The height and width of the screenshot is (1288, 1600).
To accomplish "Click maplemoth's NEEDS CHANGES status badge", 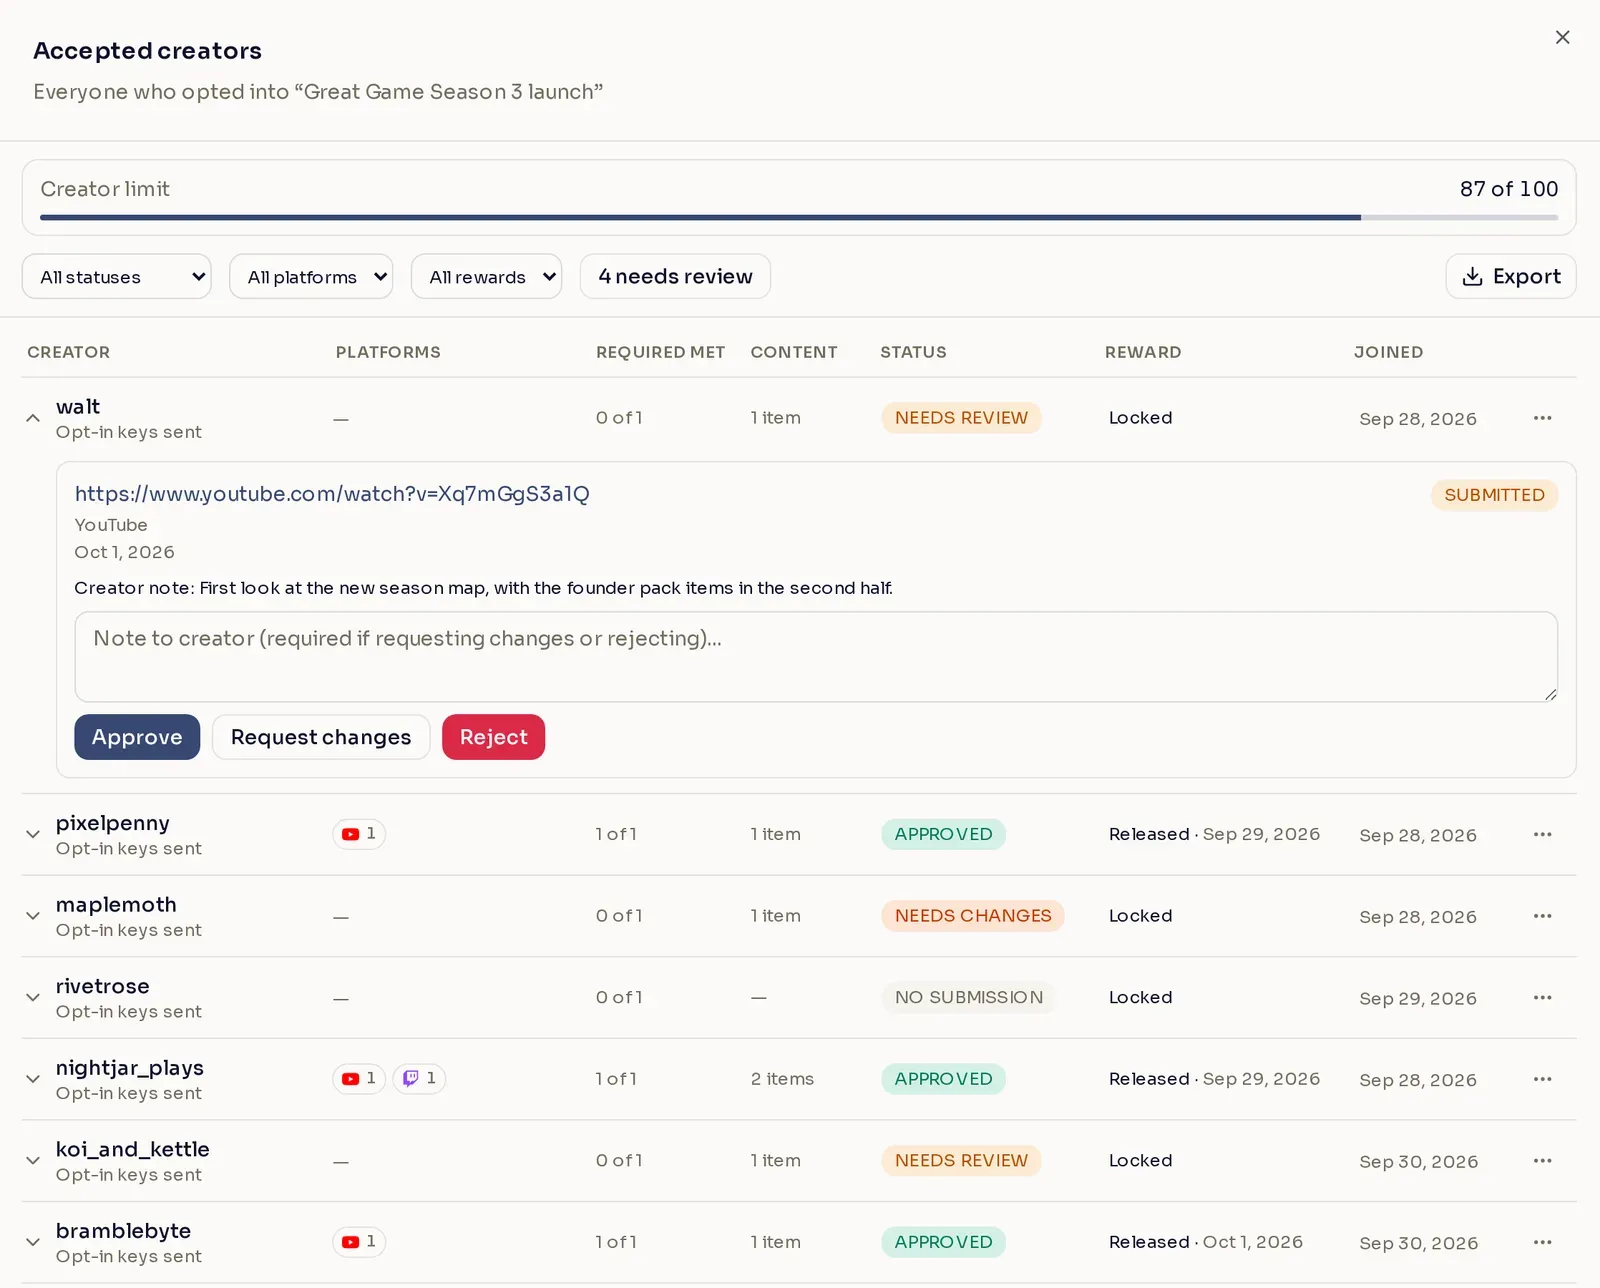I will pos(973,916).
